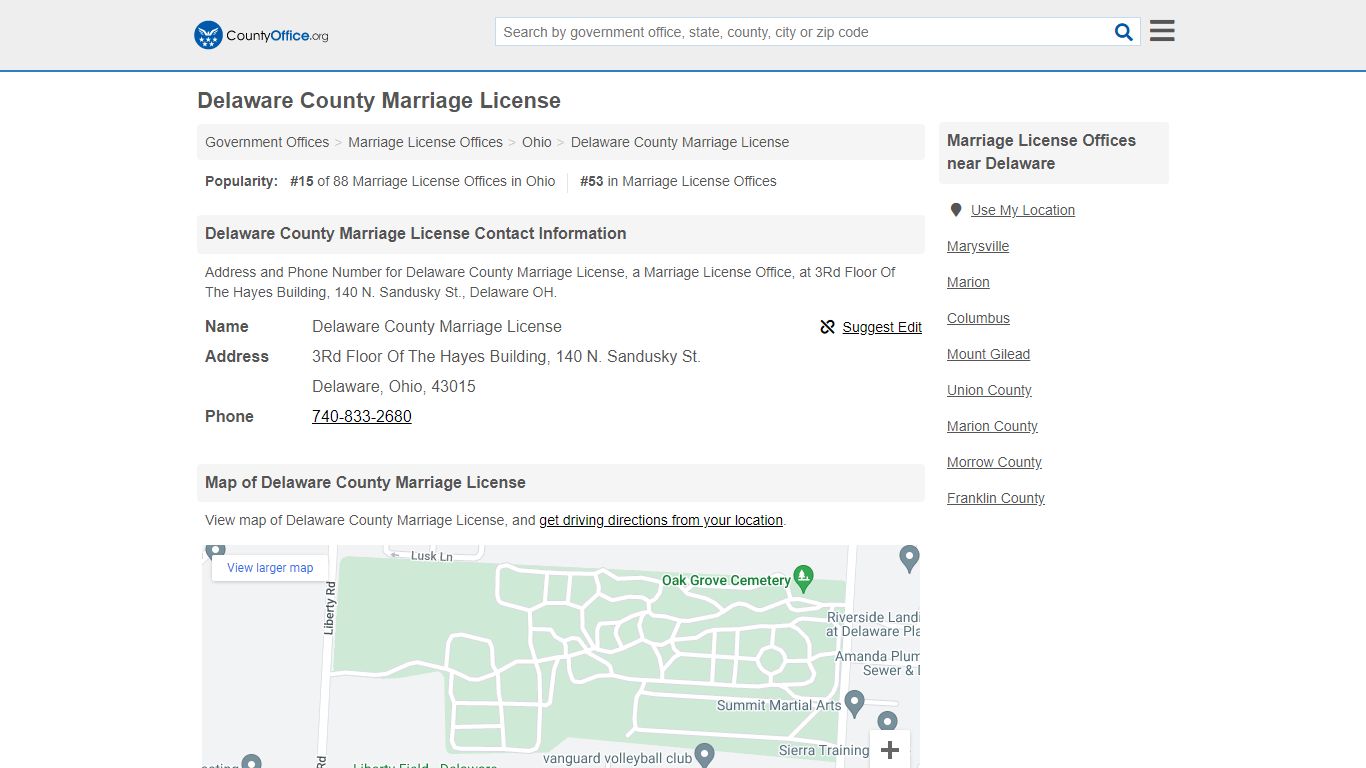Zoom in on the map with plus button

point(890,749)
